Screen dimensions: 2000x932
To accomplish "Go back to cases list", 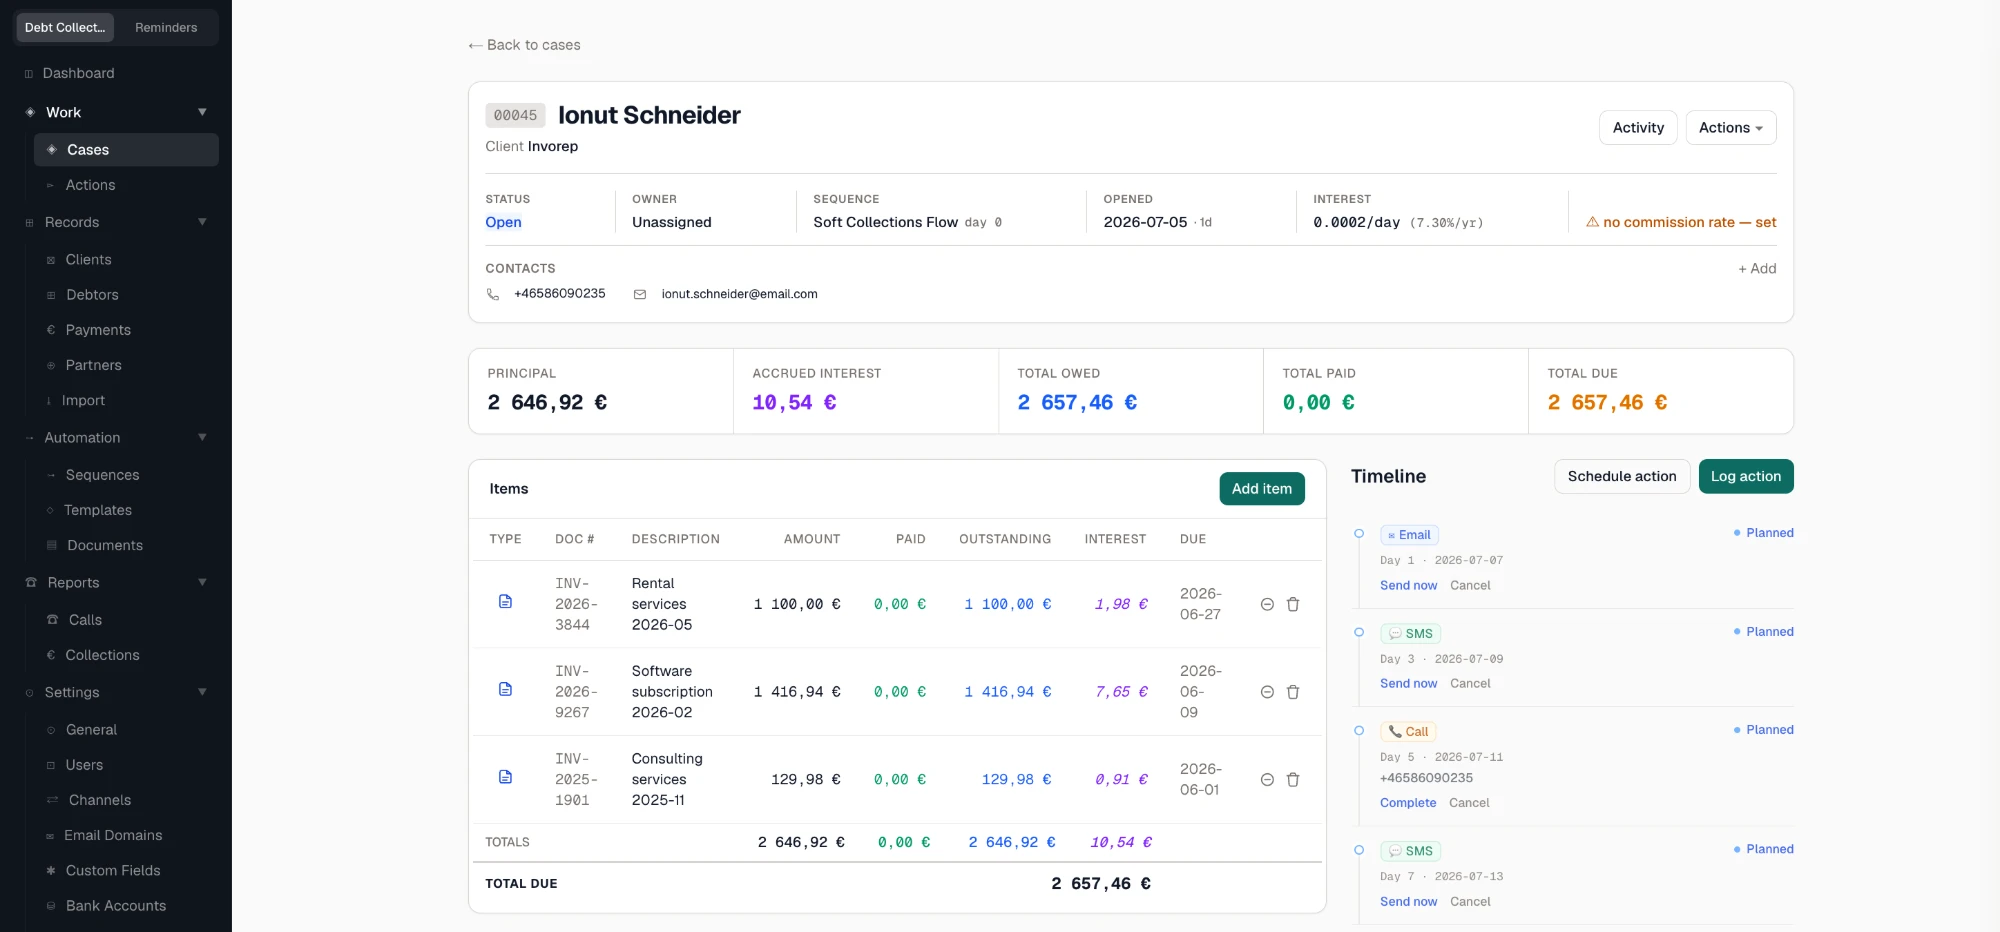I will tap(524, 45).
